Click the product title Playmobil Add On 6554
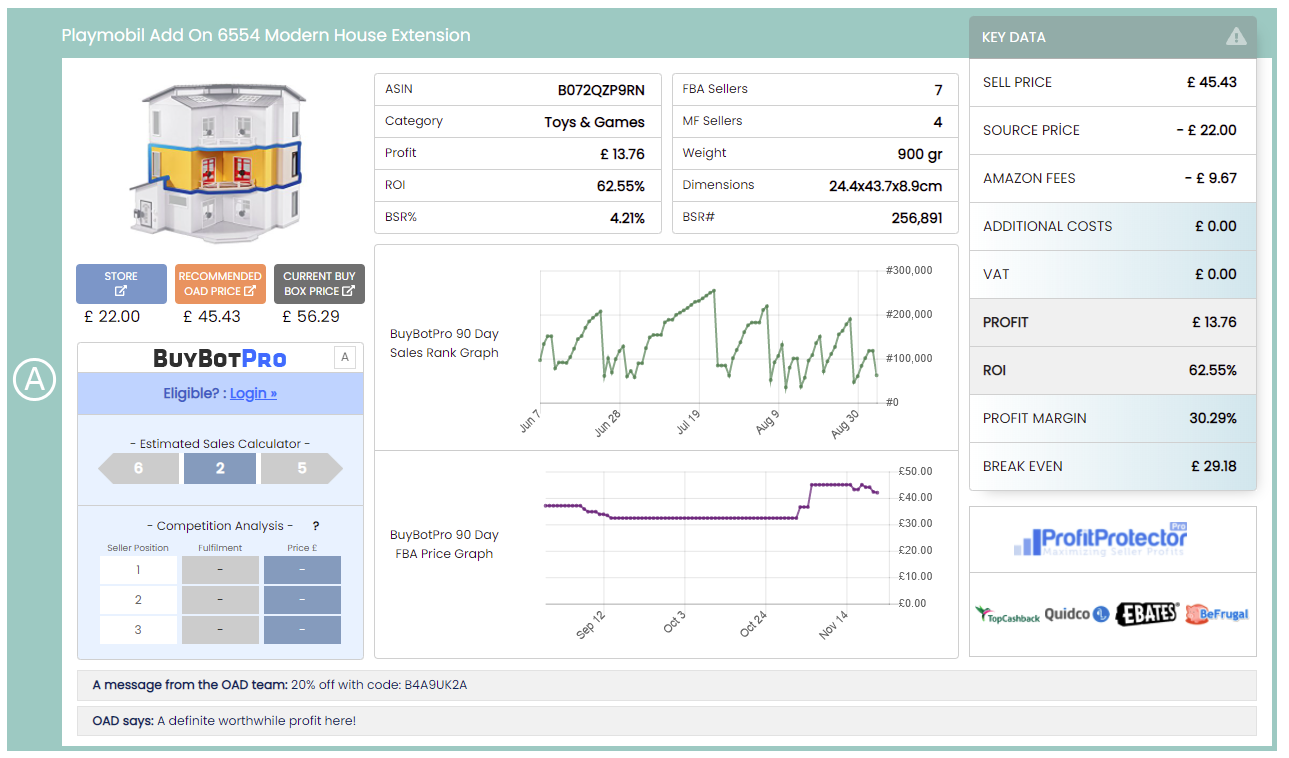 [266, 35]
